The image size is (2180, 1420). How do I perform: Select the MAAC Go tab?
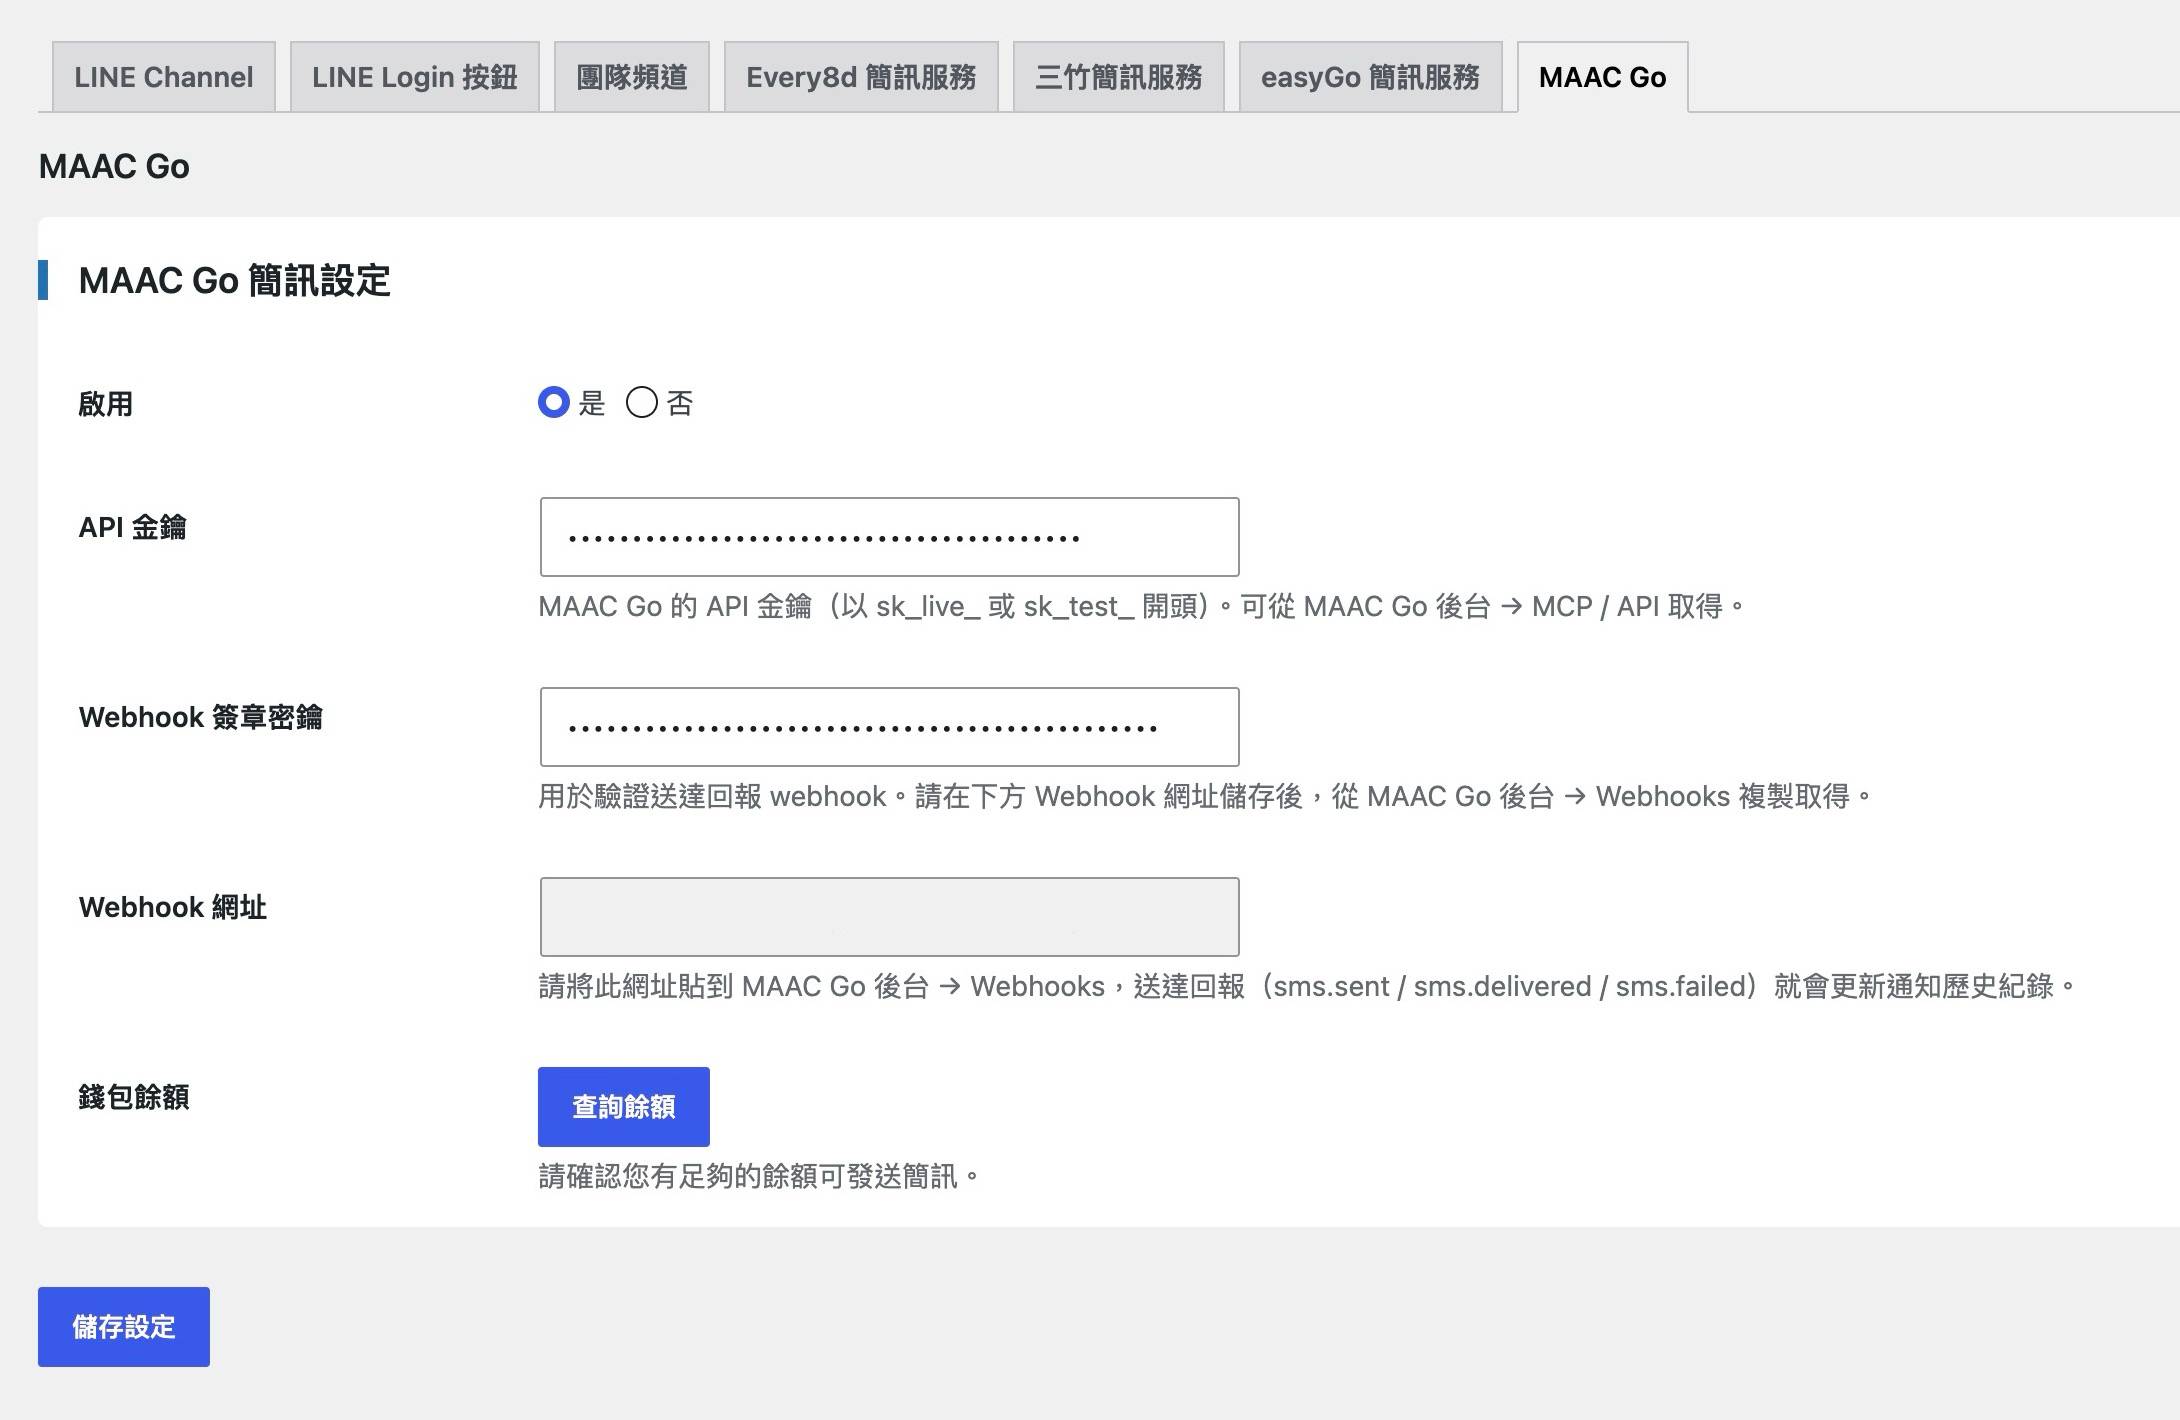[x=1603, y=77]
